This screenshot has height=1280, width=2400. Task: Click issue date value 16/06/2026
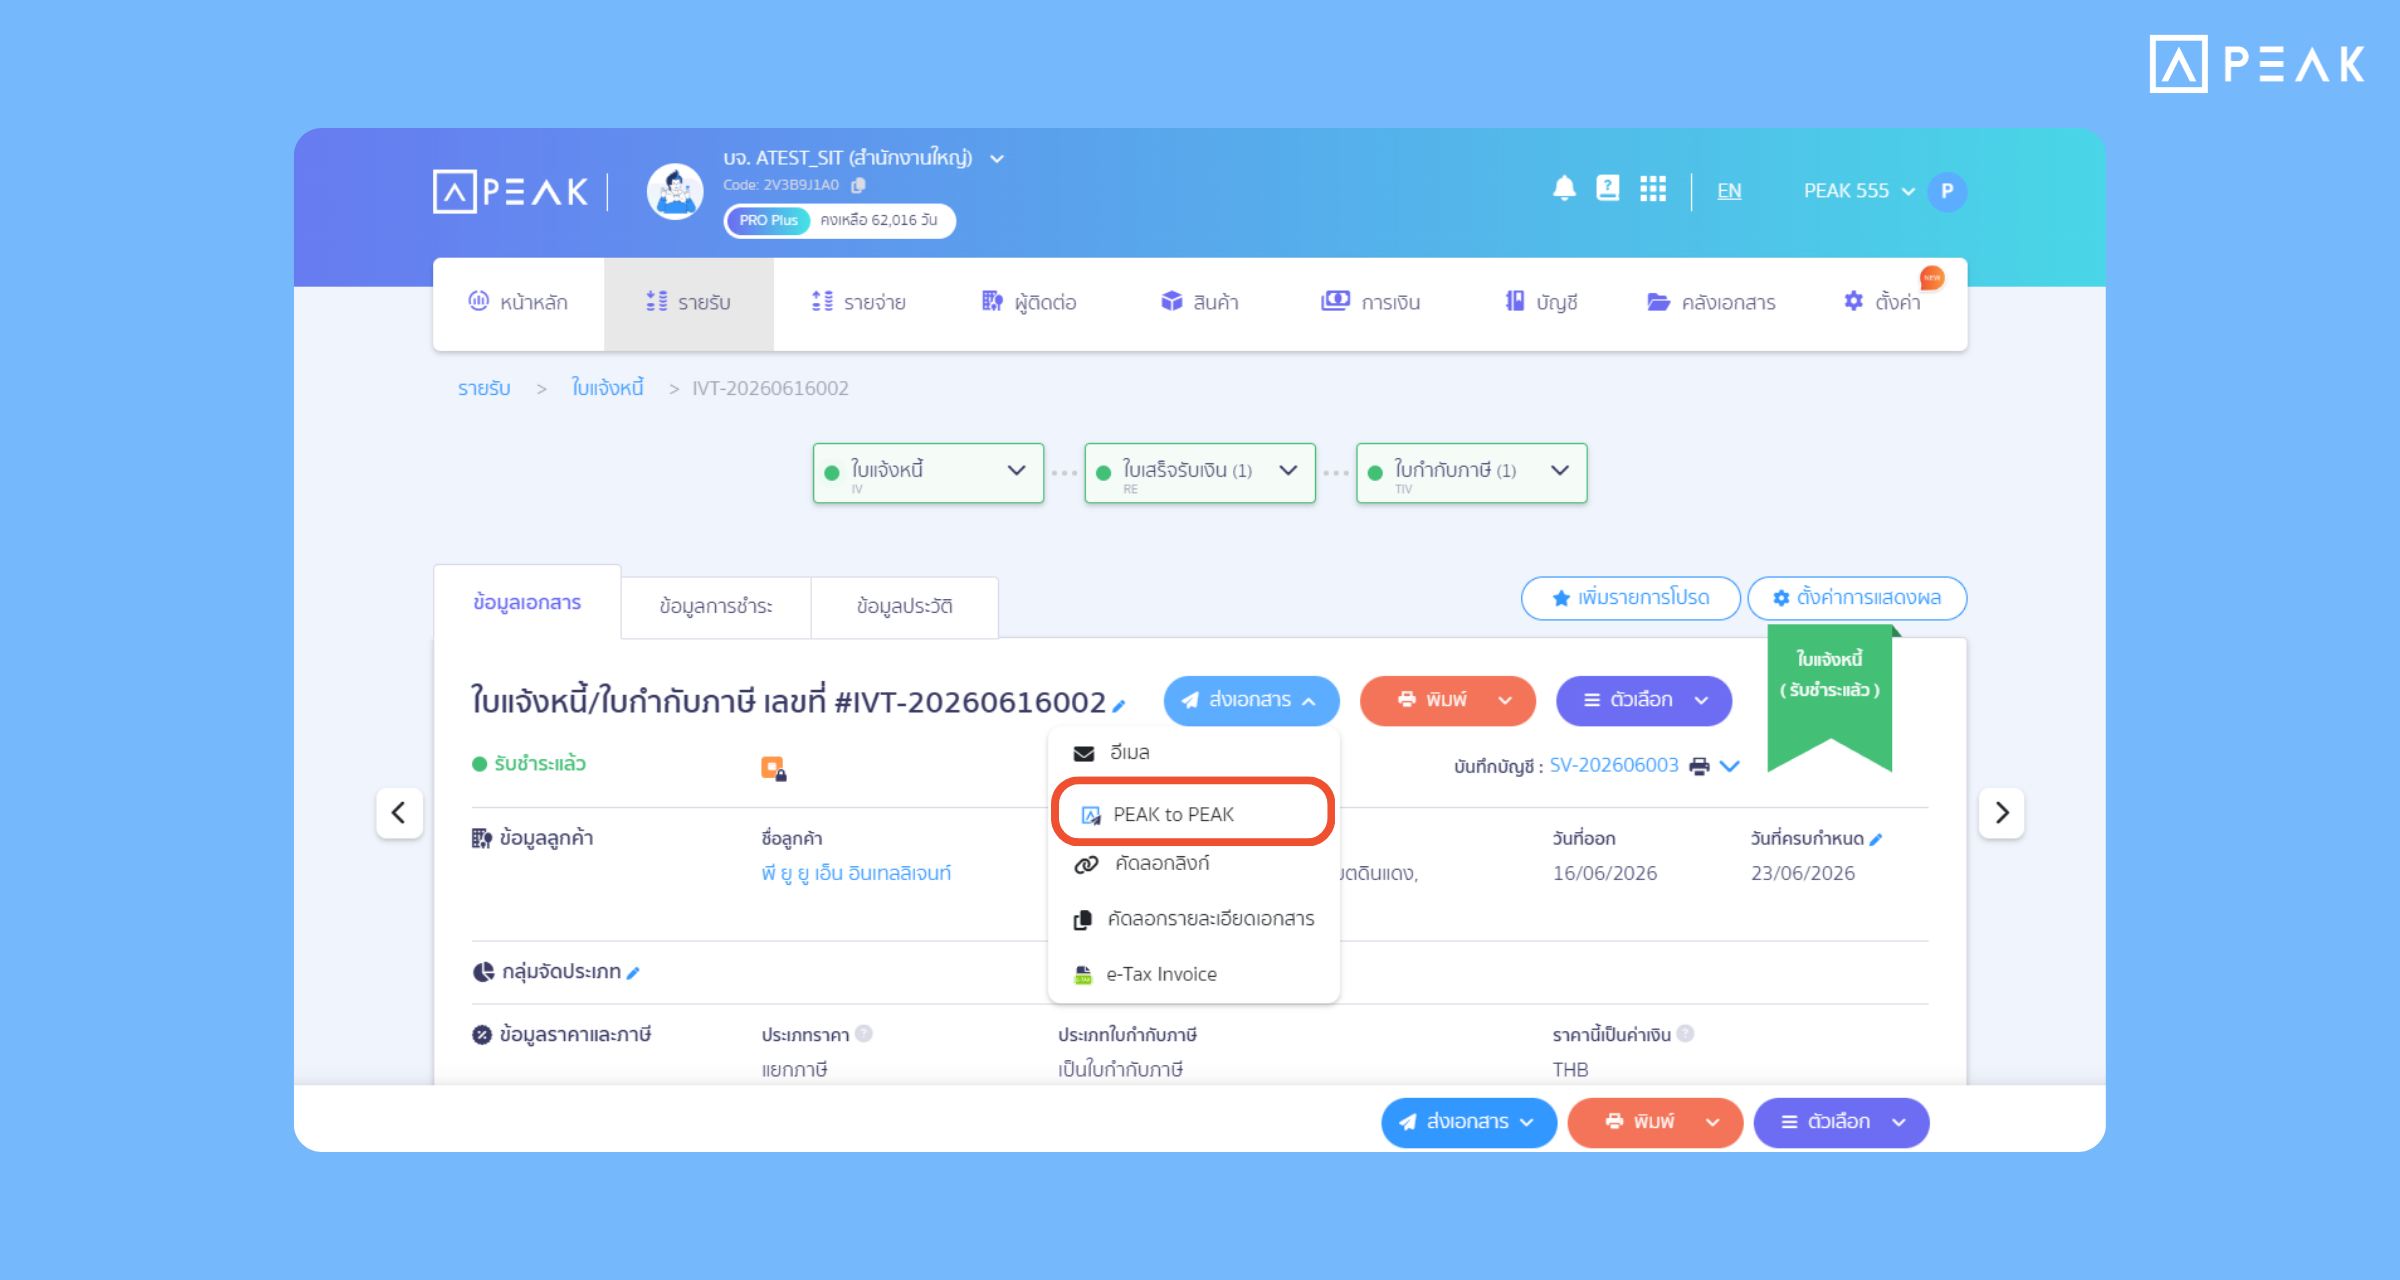click(1605, 874)
